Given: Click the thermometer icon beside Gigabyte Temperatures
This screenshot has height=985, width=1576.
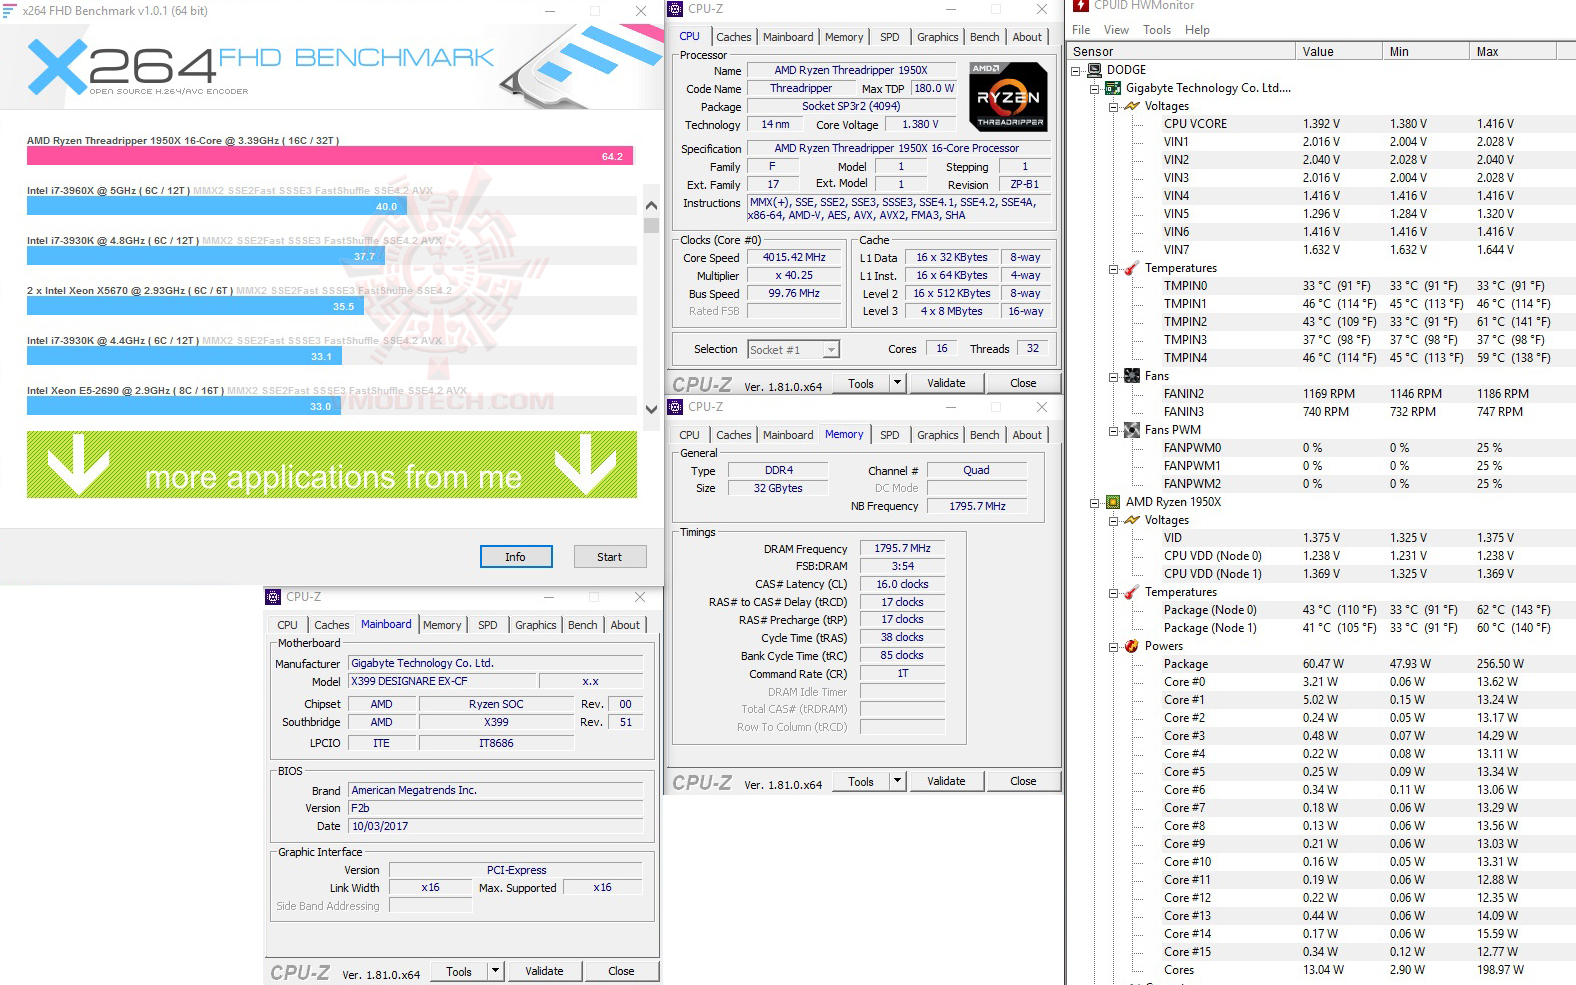Looking at the screenshot, I should (x=1132, y=268).
